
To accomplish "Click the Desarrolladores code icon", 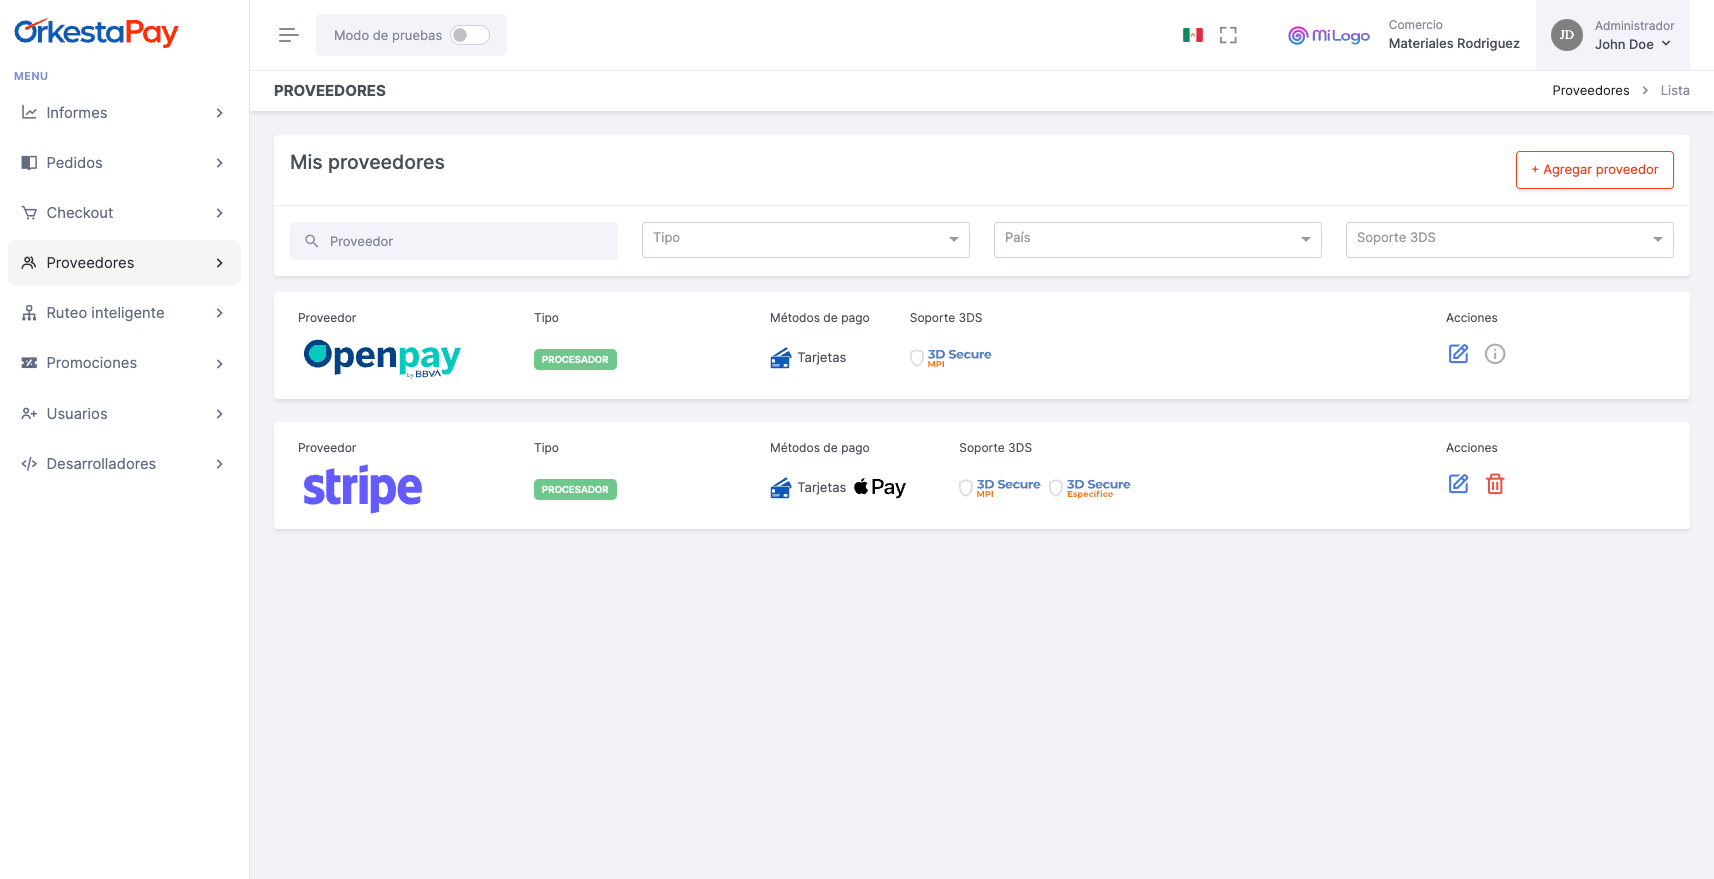I will tap(29, 464).
